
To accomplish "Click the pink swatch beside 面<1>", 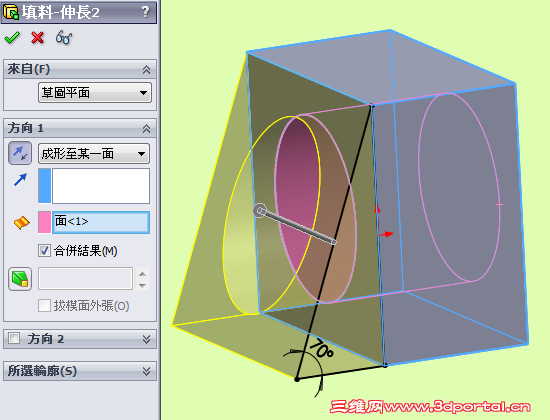I will (x=45, y=222).
